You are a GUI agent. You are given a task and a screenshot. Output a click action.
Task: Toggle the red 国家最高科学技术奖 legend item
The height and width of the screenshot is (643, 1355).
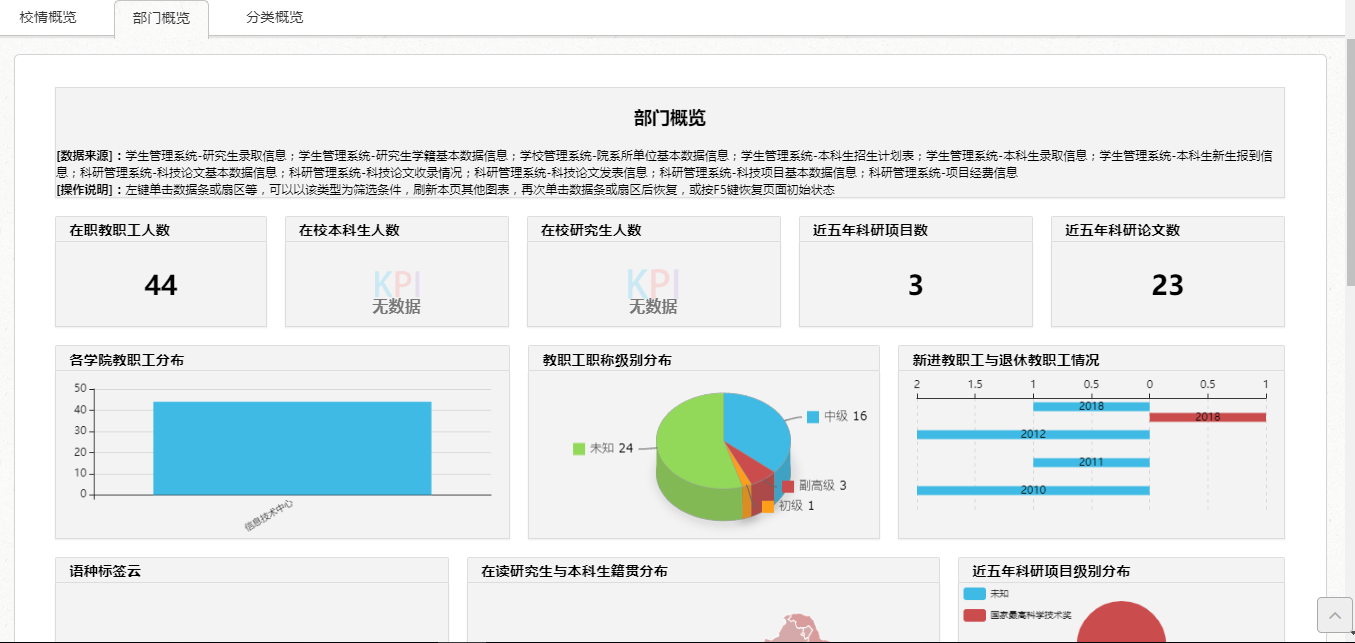[x=975, y=615]
